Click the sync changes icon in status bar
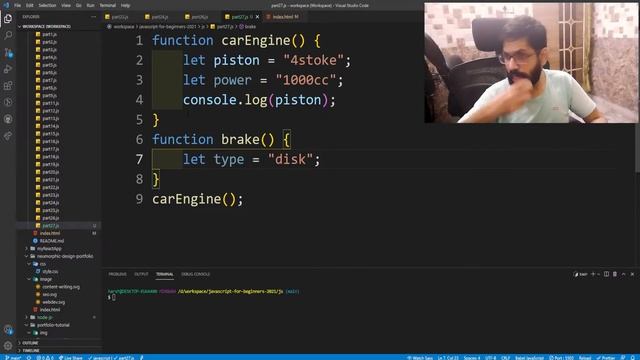Screen dimensions: 640x360 coord(29,358)
